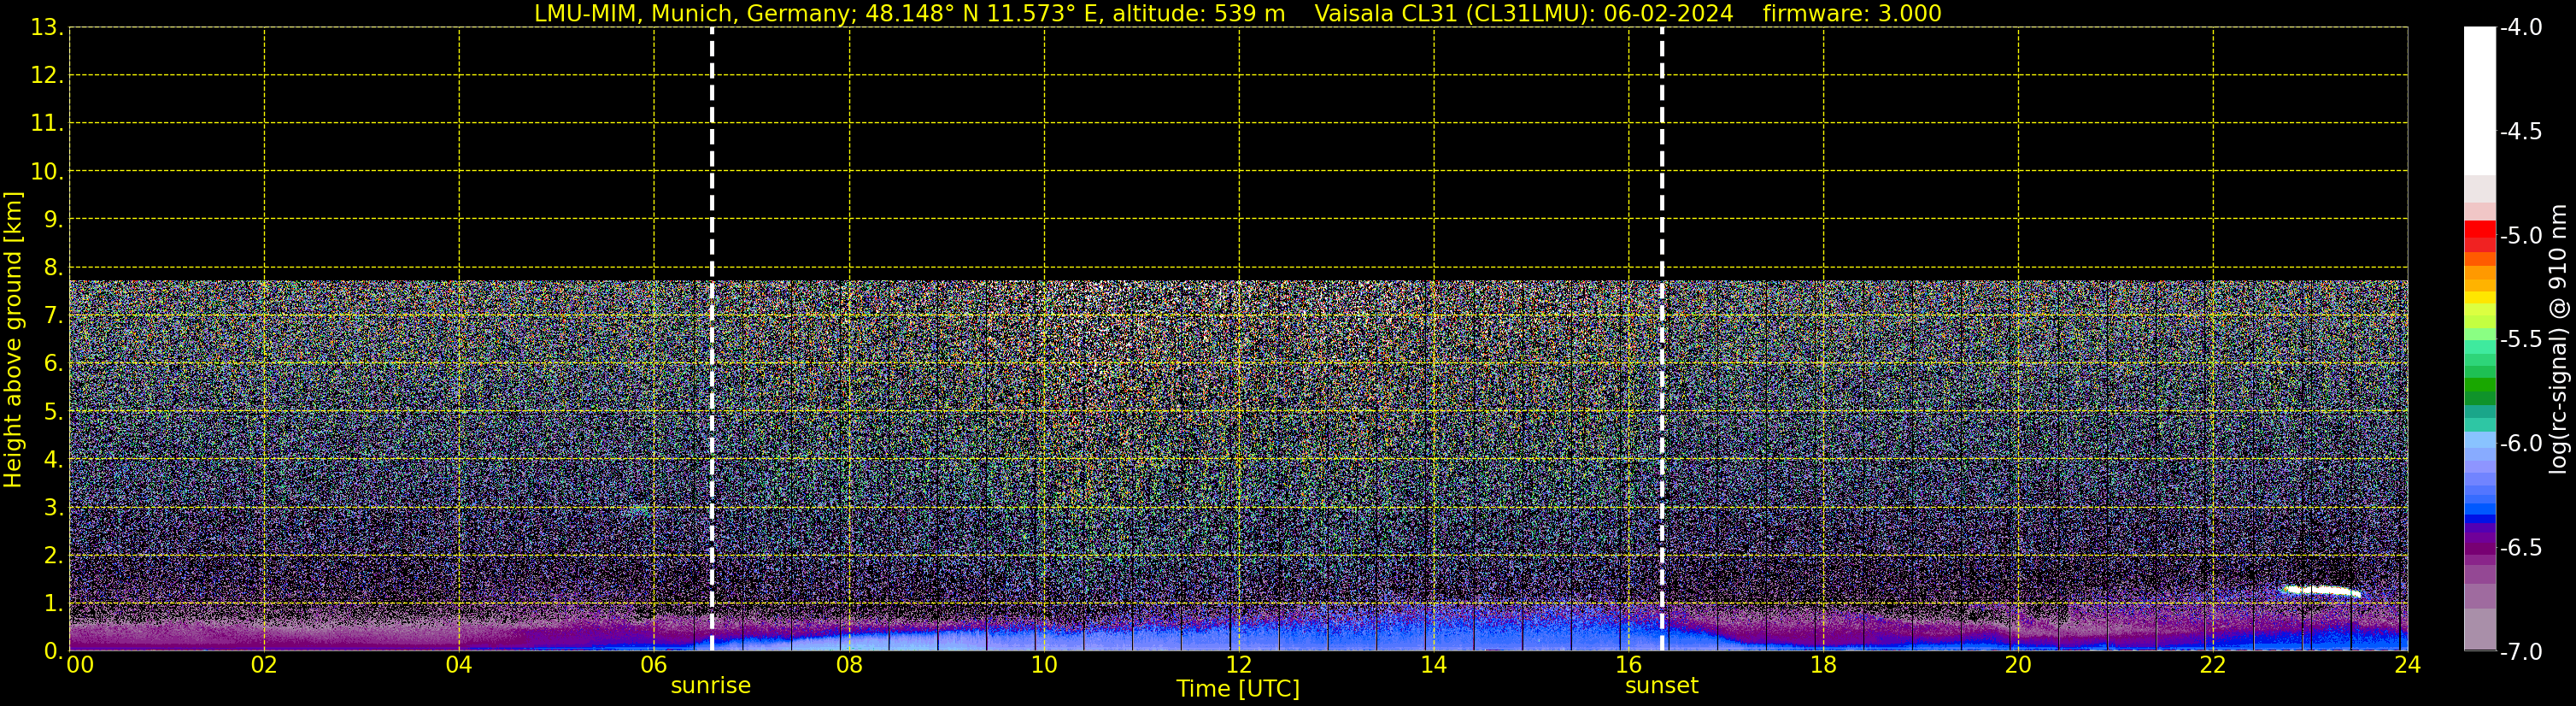
Task: Click the 'Vaisala CL31 (CL31LMU)' text in the title
Action: [x=1454, y=13]
